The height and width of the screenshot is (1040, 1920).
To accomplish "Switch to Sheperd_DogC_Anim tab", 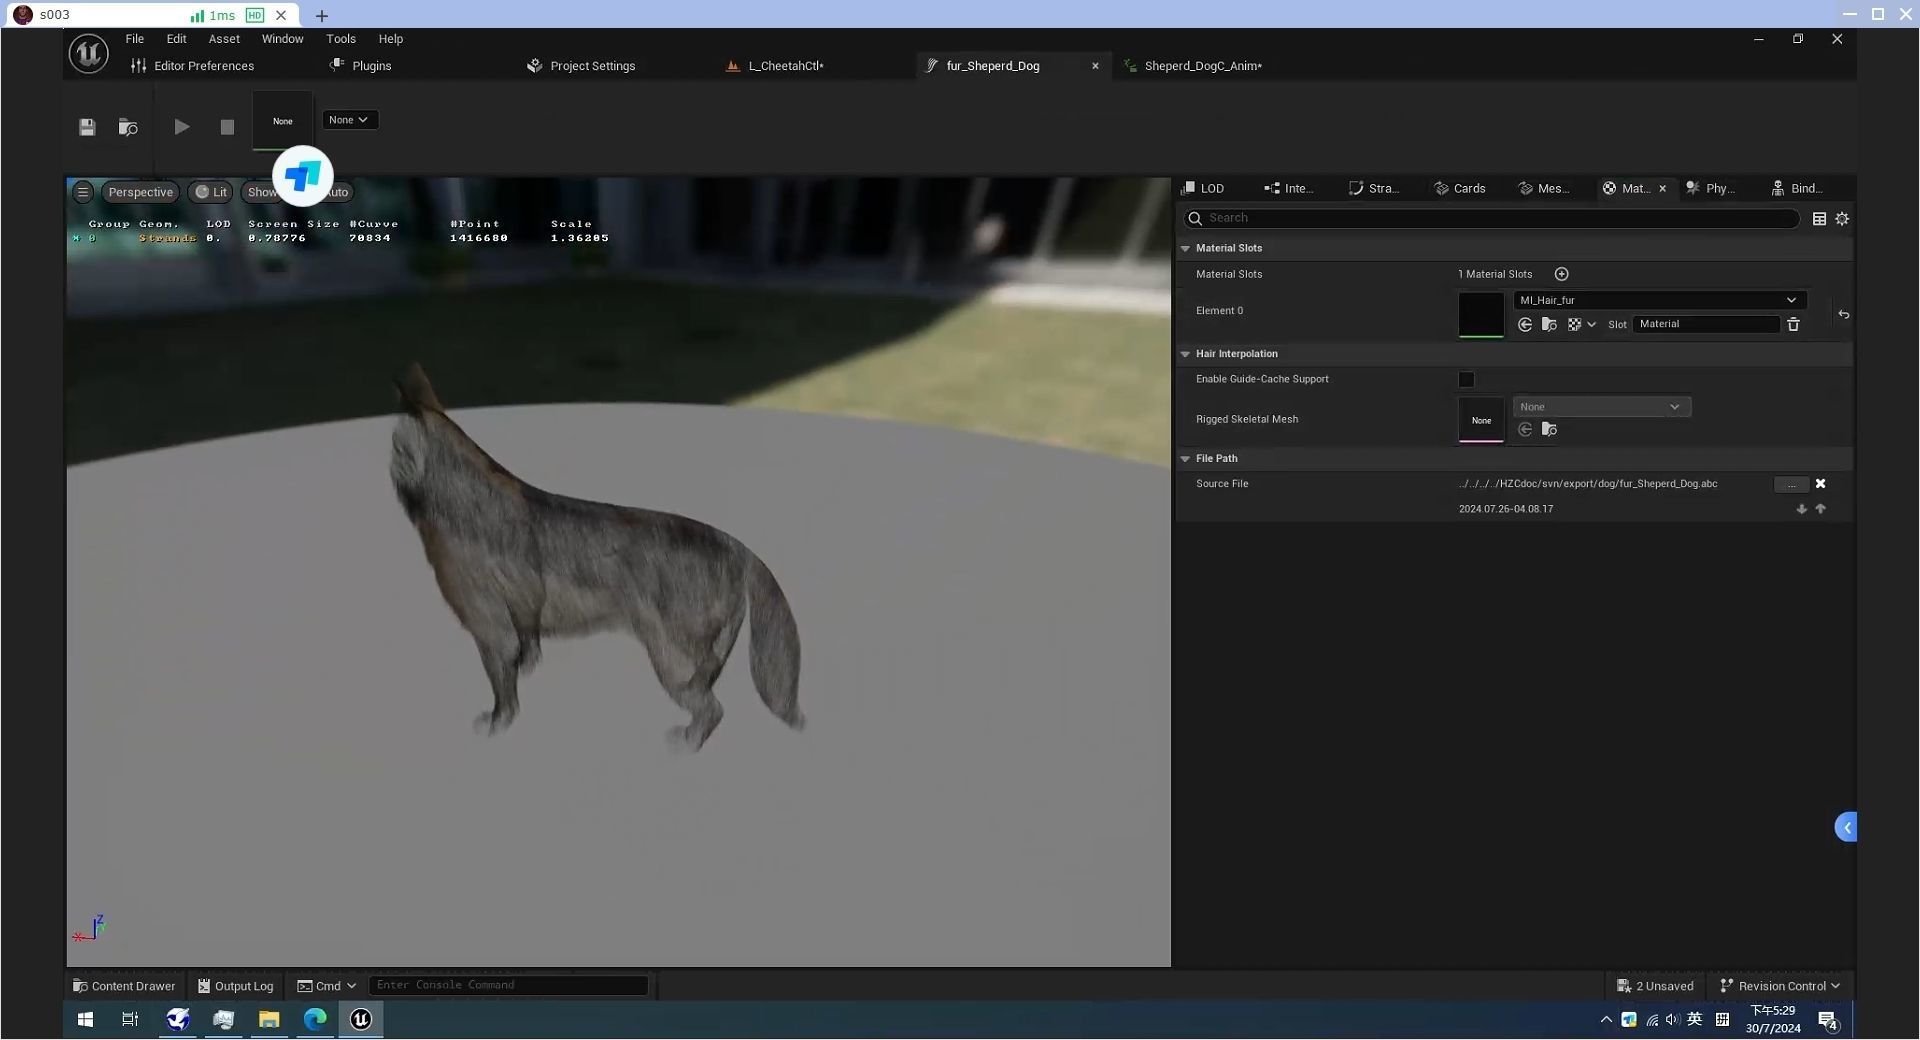I will [x=1193, y=66].
